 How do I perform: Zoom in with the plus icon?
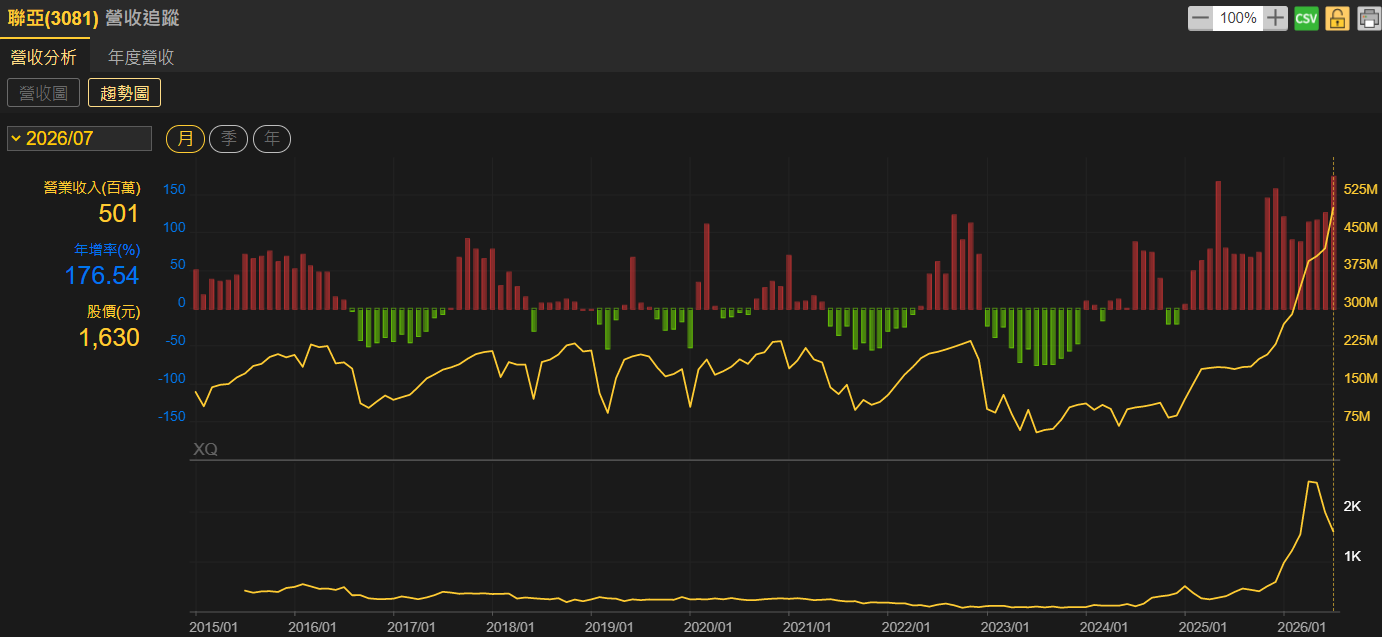click(x=1275, y=18)
